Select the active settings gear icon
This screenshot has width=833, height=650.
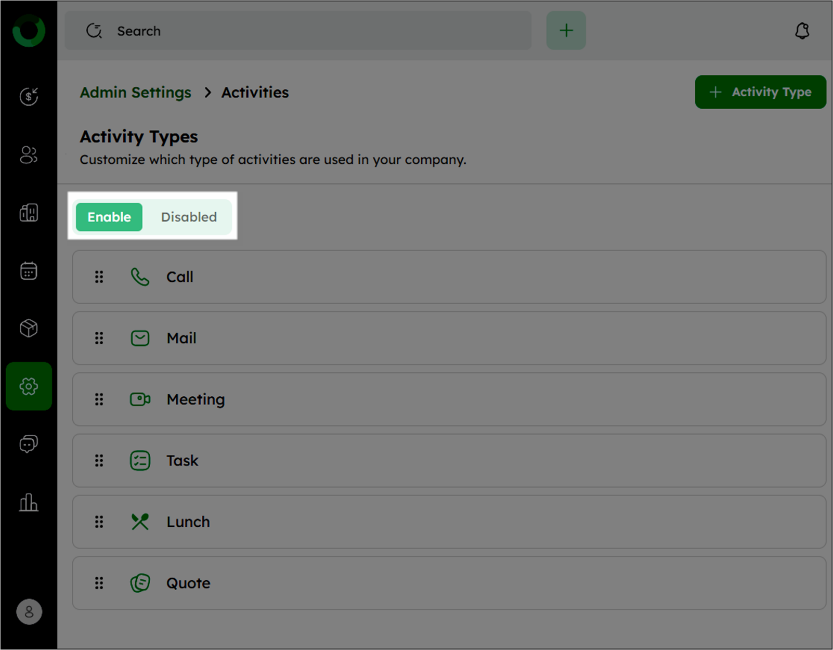29,386
